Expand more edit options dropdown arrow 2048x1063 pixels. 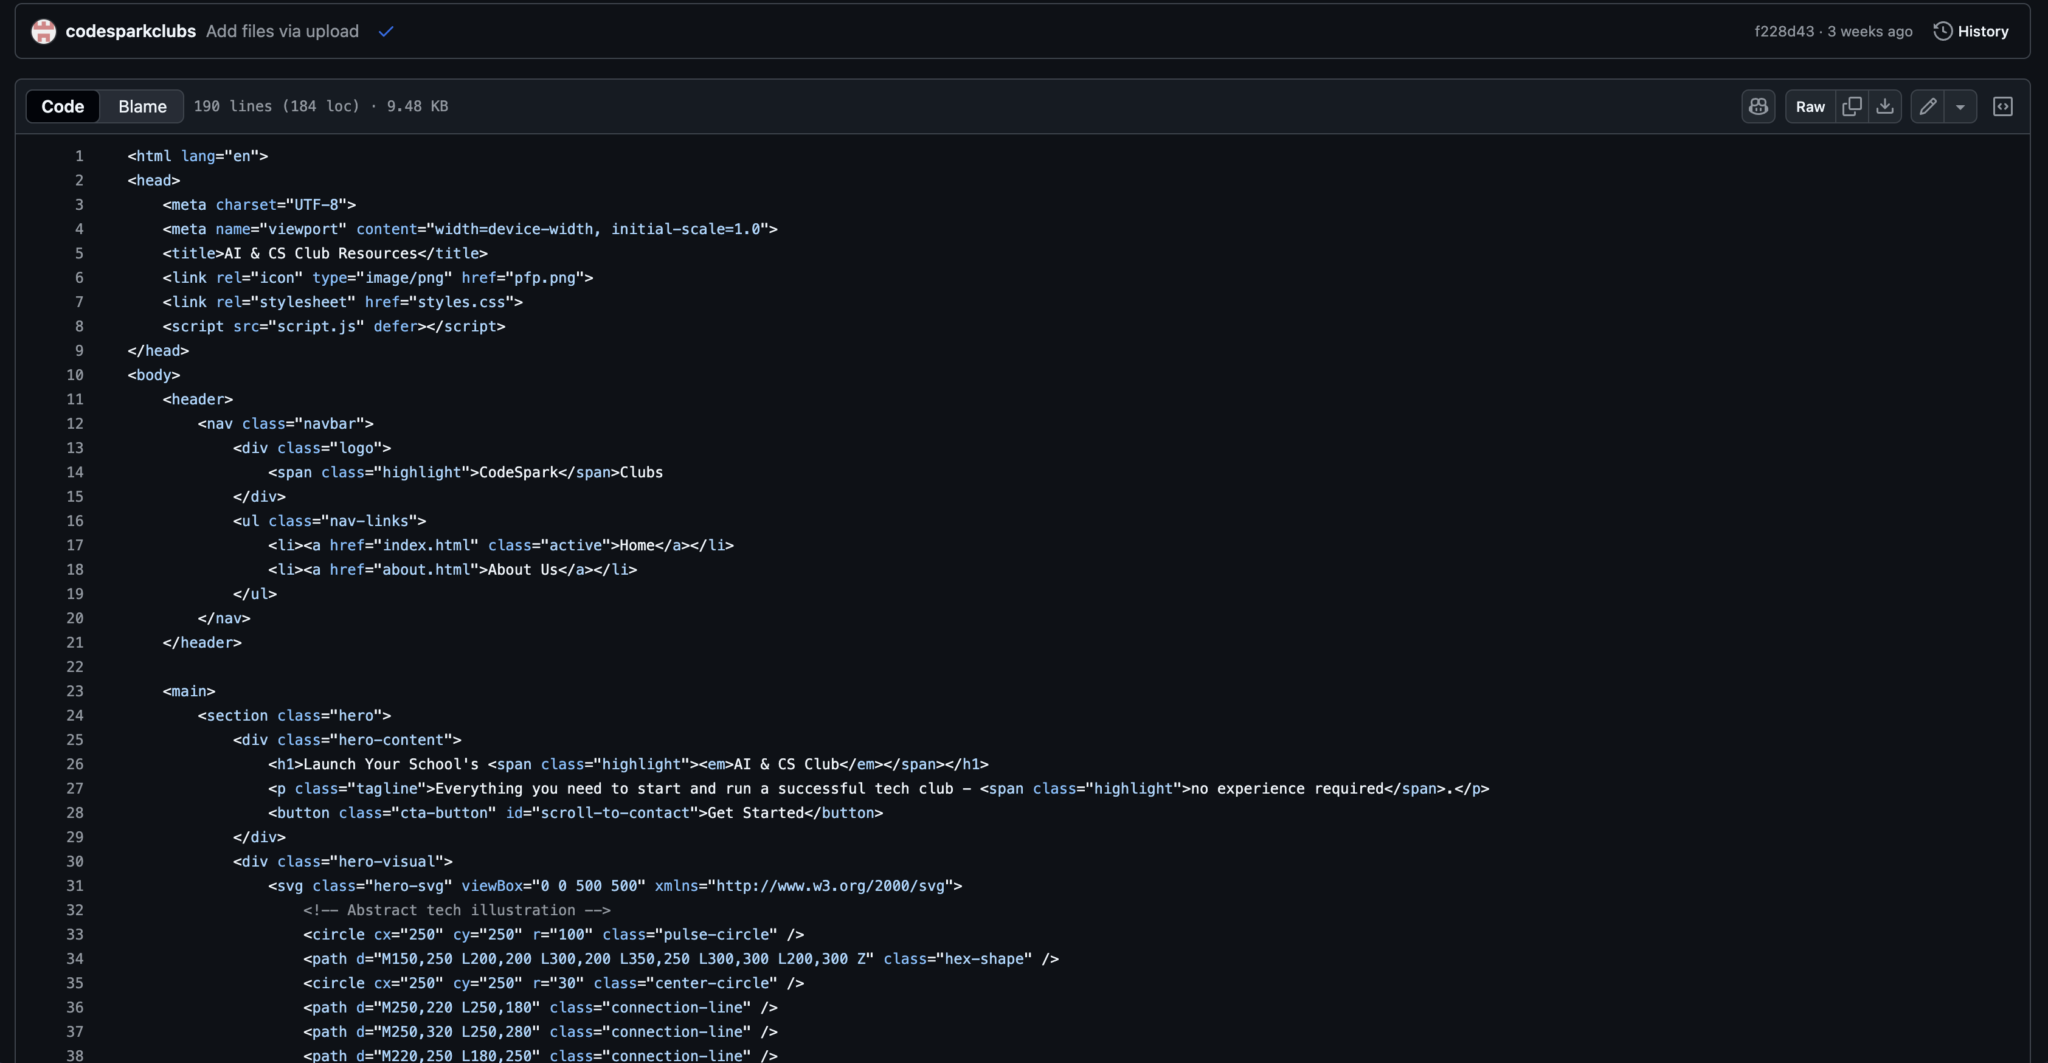click(x=1960, y=107)
